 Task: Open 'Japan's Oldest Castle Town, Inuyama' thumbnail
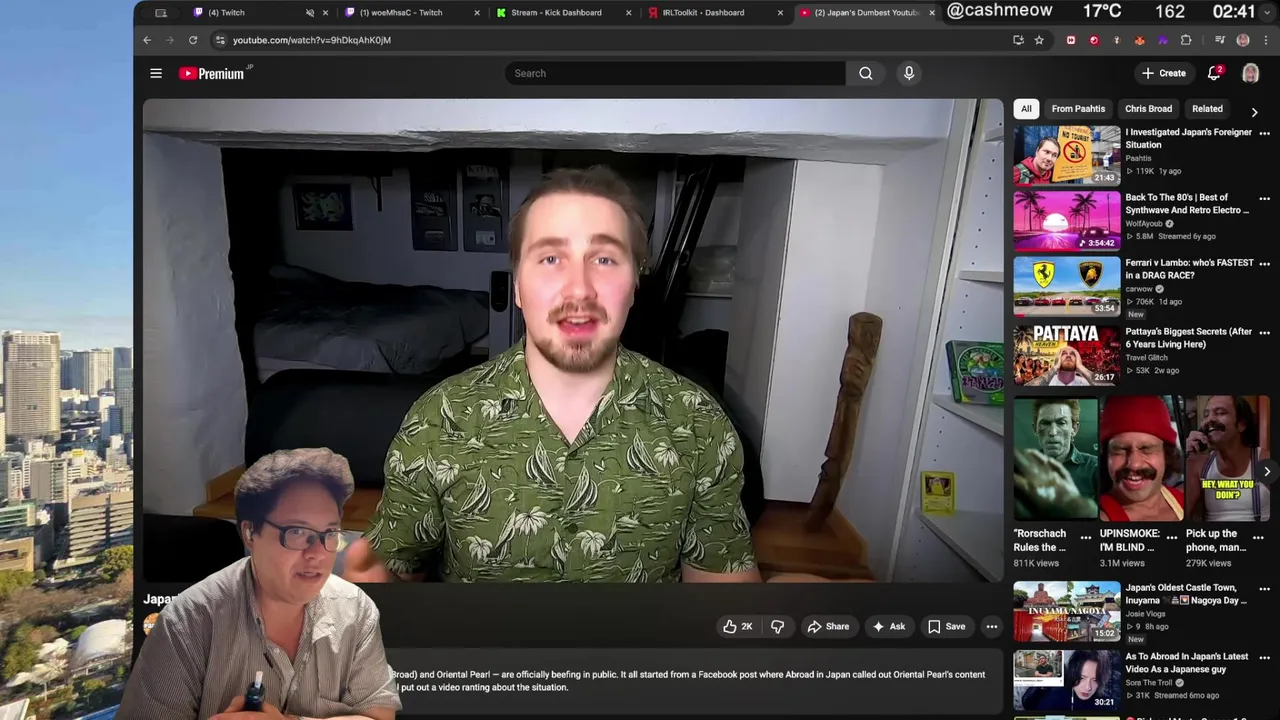tap(1067, 611)
